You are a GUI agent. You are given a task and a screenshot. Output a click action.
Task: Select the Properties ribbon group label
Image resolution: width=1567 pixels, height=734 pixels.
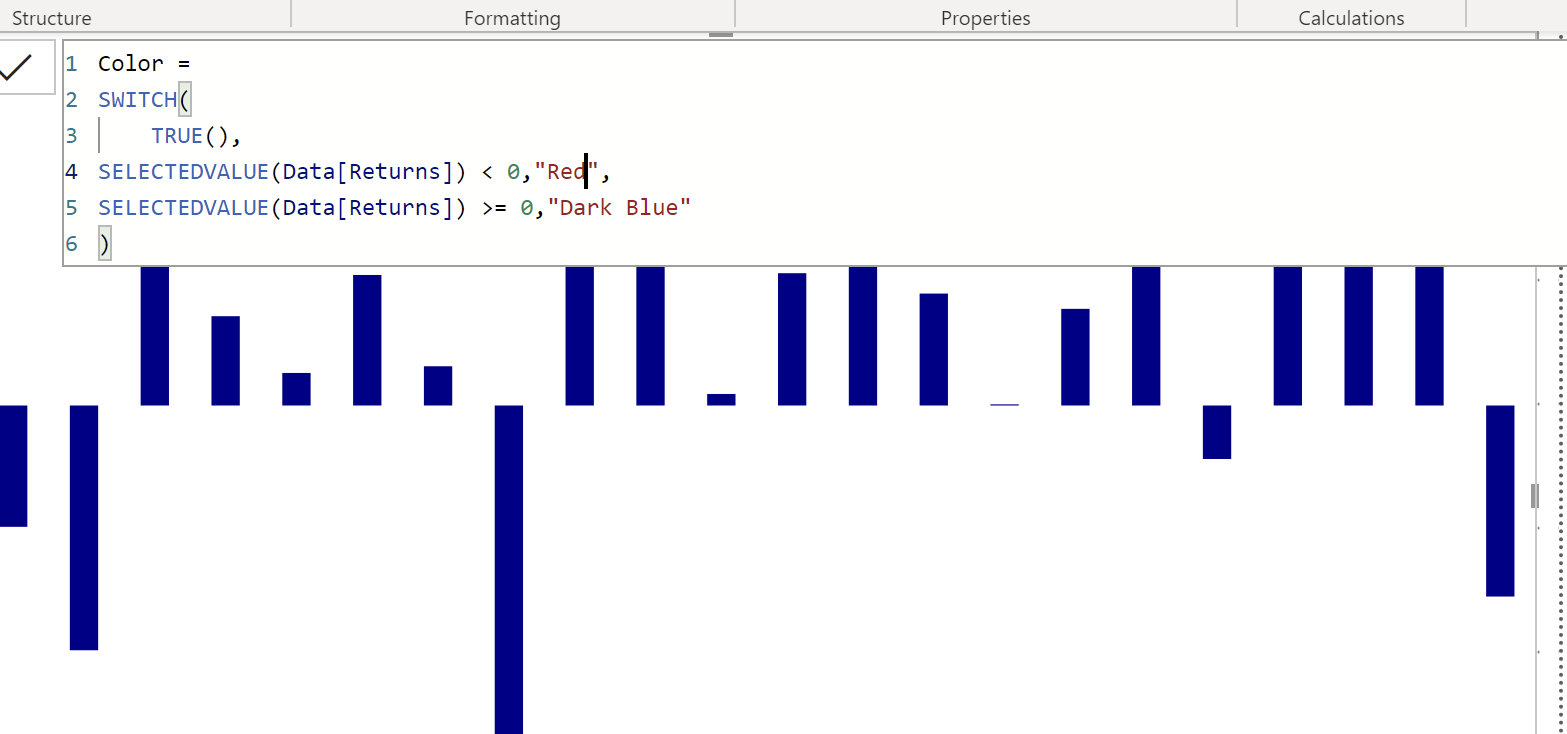[985, 18]
